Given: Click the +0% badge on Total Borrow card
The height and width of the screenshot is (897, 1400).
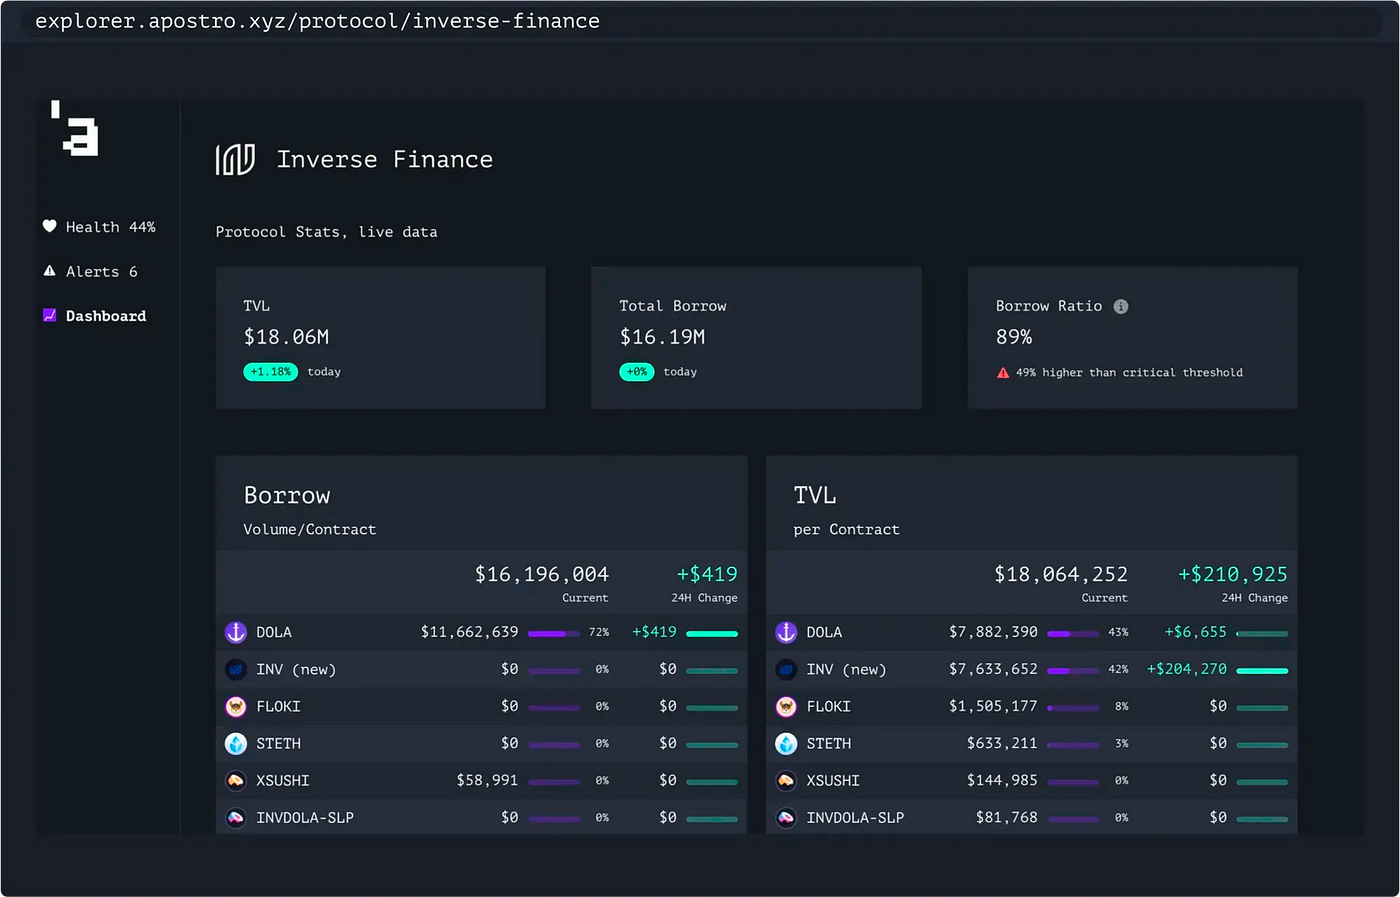Looking at the screenshot, I should pos(637,371).
